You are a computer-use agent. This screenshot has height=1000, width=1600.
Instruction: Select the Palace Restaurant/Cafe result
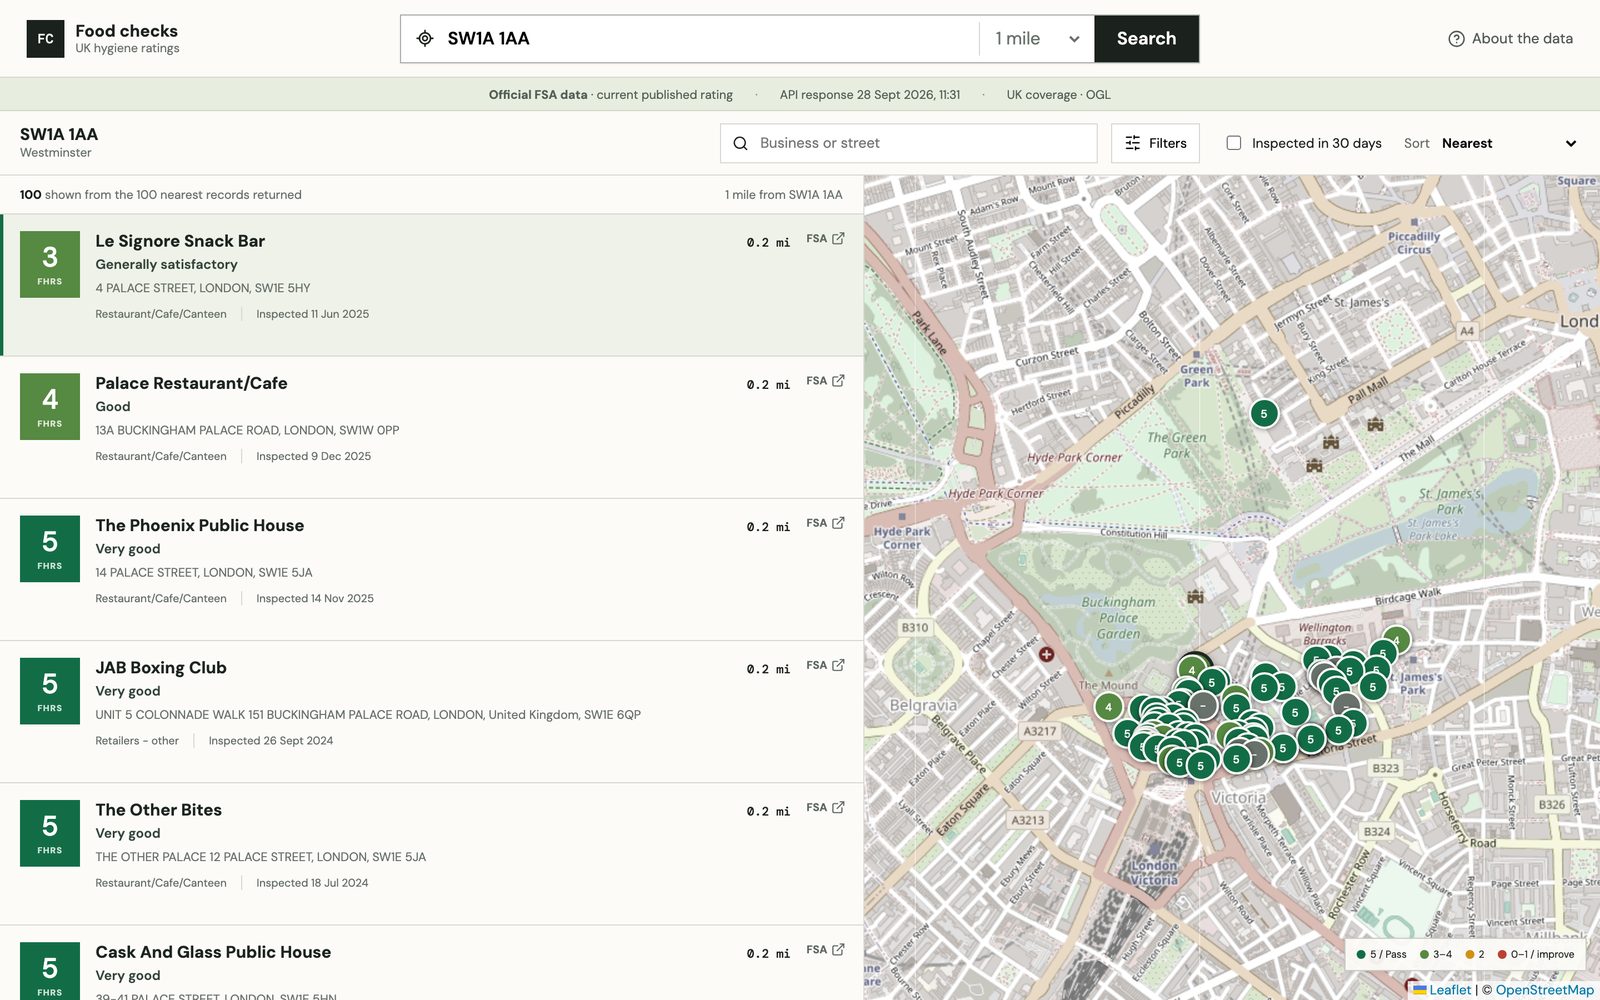tap(432, 427)
